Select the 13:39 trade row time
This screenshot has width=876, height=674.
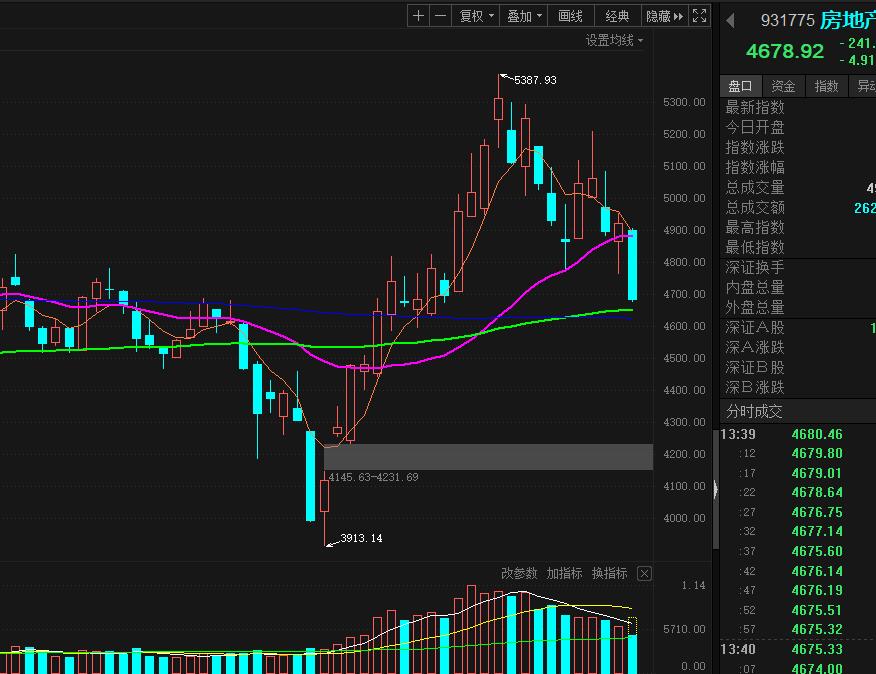point(738,434)
